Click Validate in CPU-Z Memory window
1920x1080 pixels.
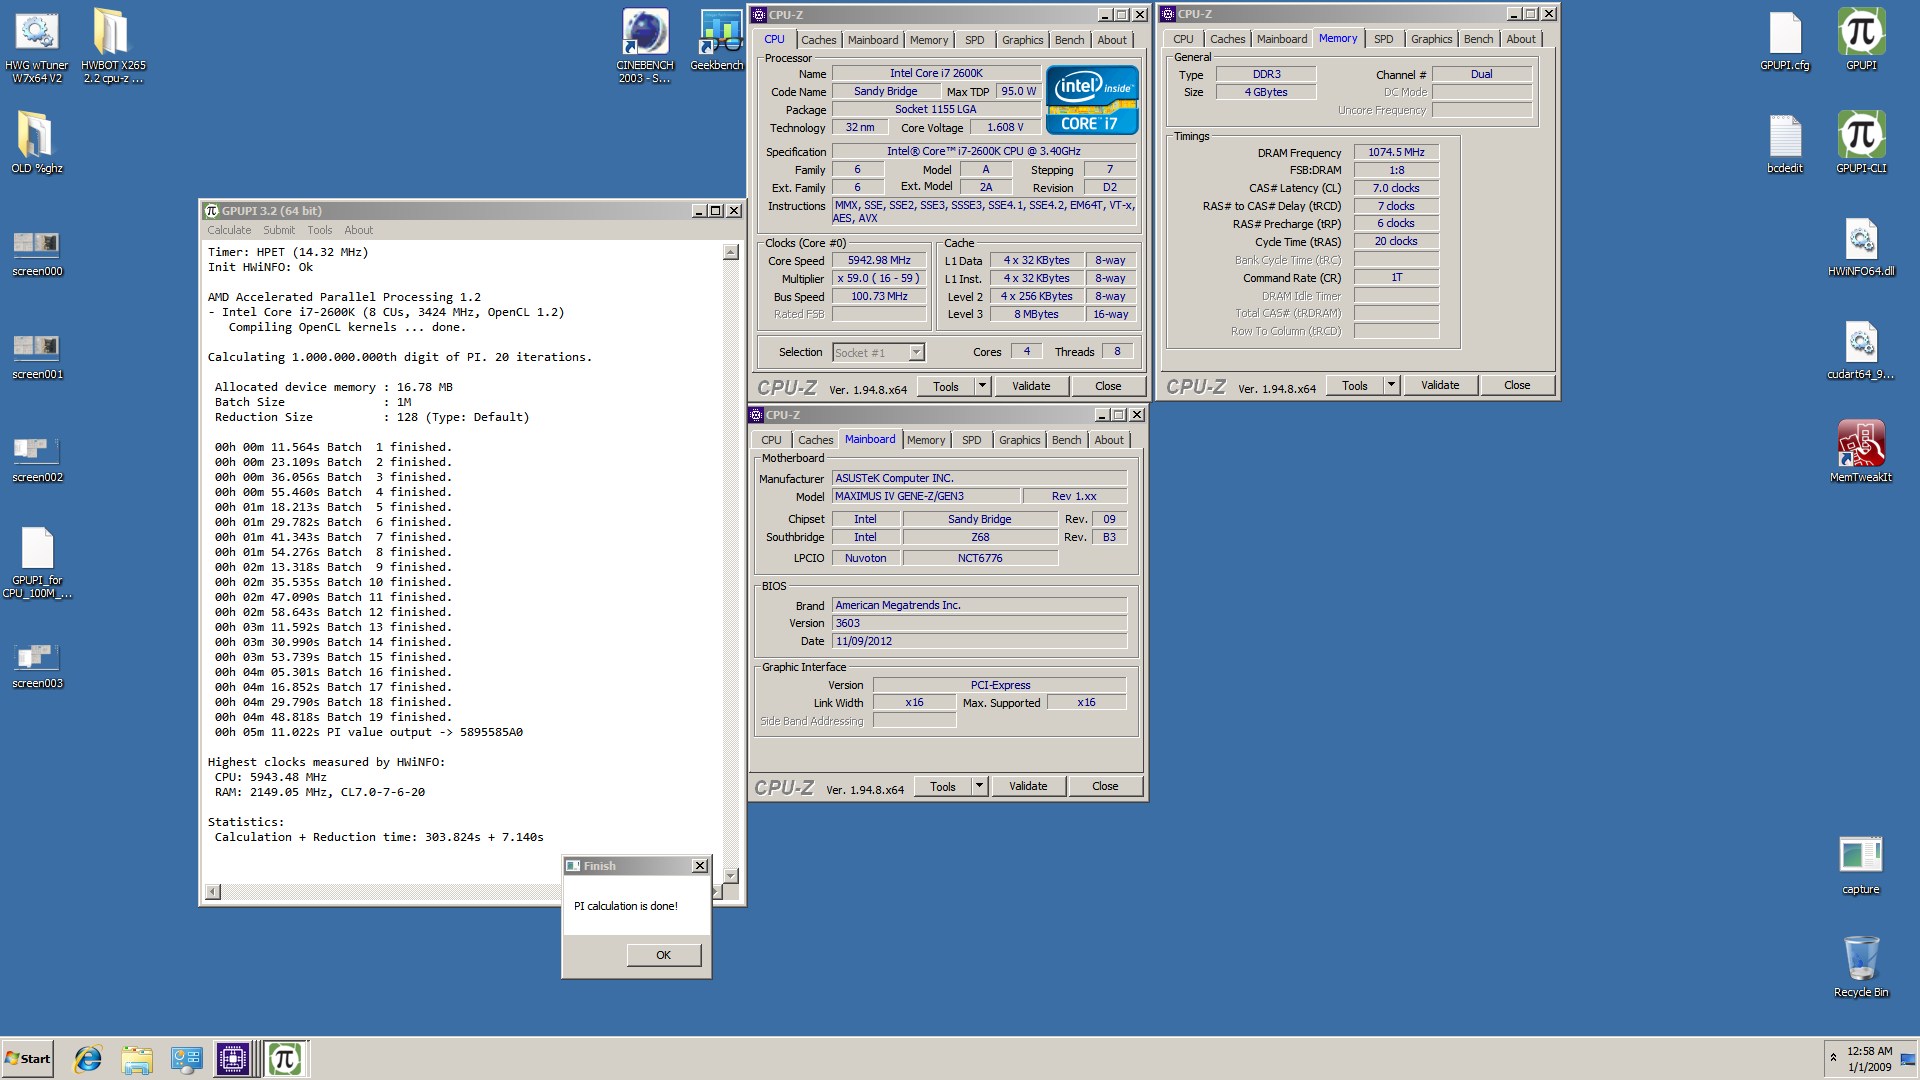[x=1440, y=385]
